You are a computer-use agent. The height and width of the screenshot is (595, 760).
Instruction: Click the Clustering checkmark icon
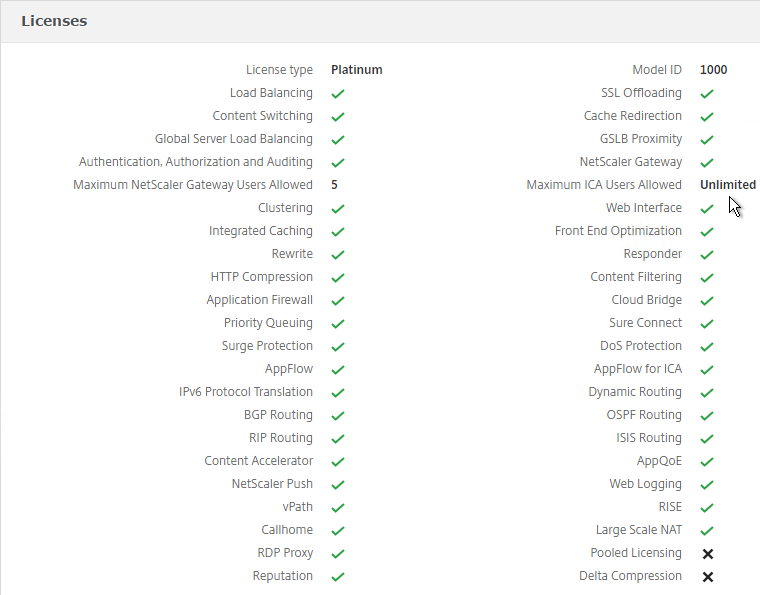pos(338,208)
